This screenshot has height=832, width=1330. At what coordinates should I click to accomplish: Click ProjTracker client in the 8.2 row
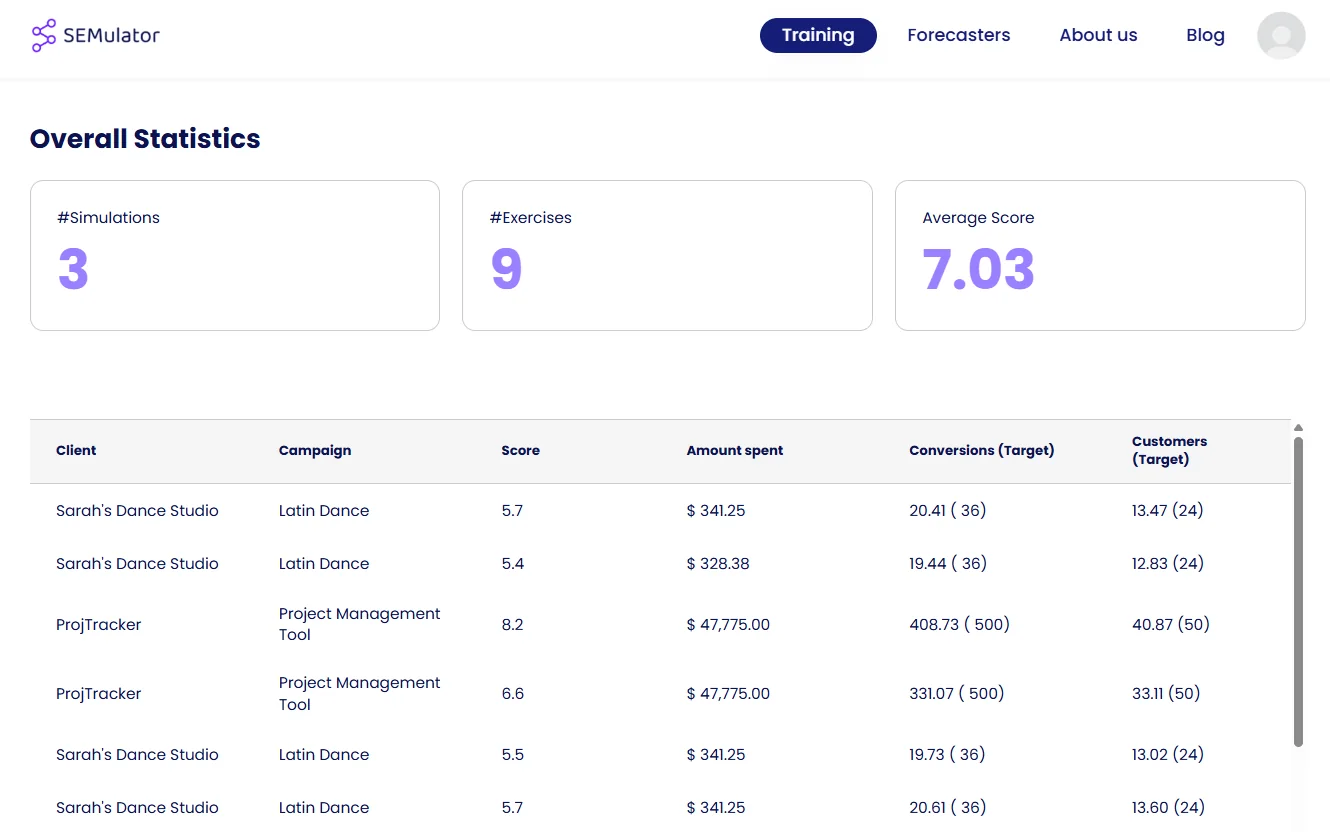coord(98,625)
